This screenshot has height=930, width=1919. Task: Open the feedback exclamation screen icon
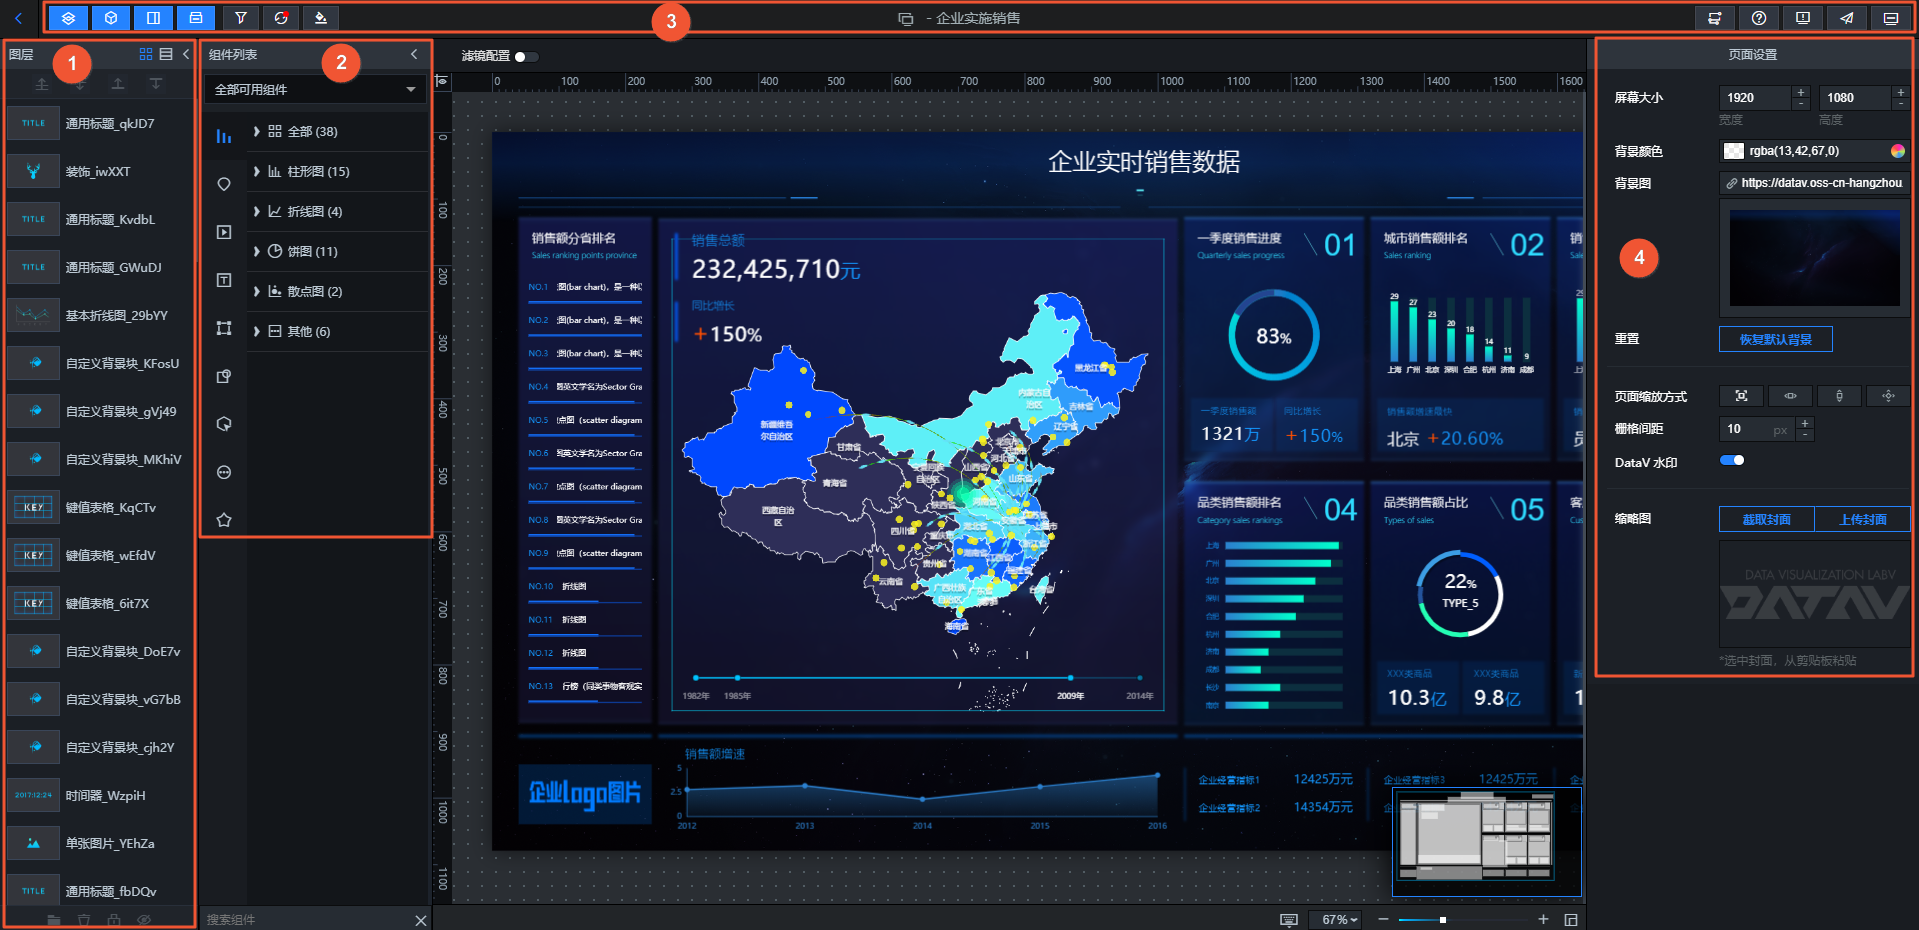click(x=1803, y=18)
